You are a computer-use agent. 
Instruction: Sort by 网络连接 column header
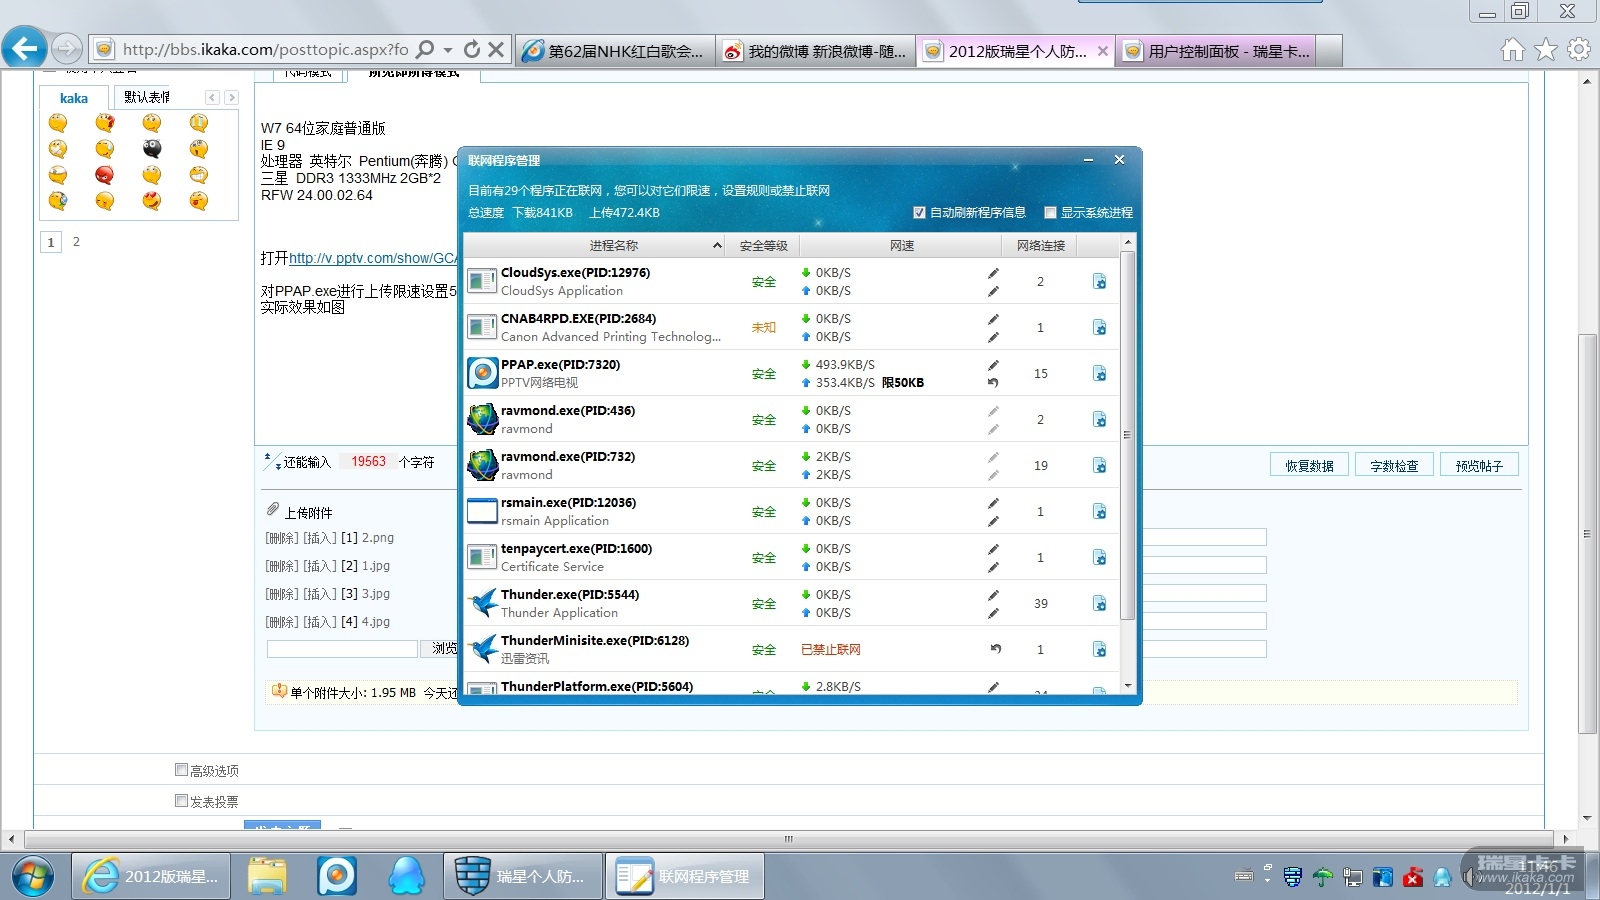point(1041,246)
